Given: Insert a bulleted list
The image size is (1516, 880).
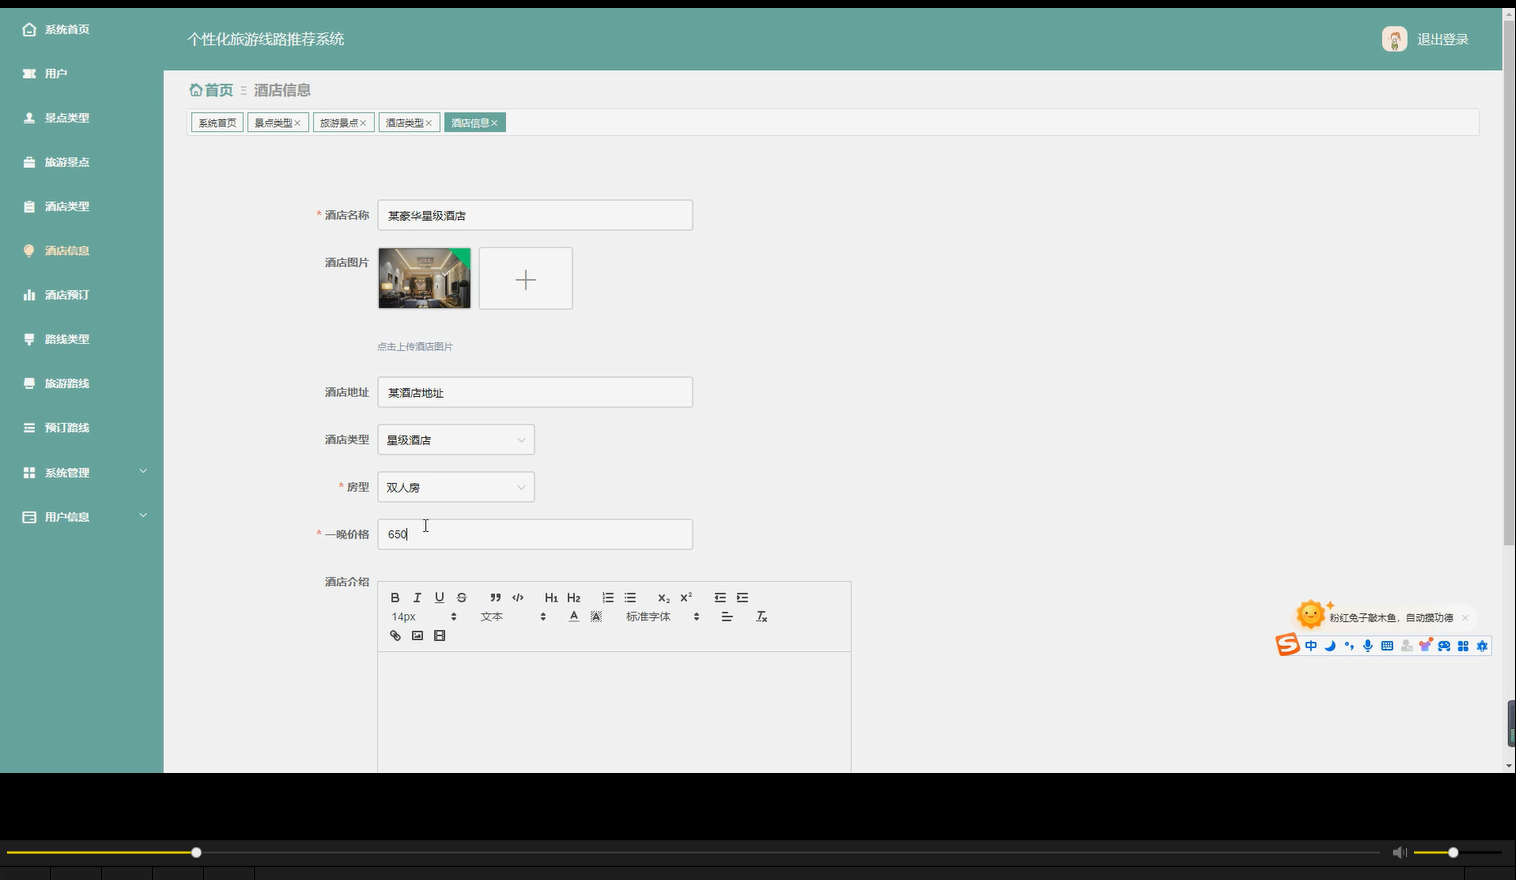Looking at the screenshot, I should pos(630,598).
